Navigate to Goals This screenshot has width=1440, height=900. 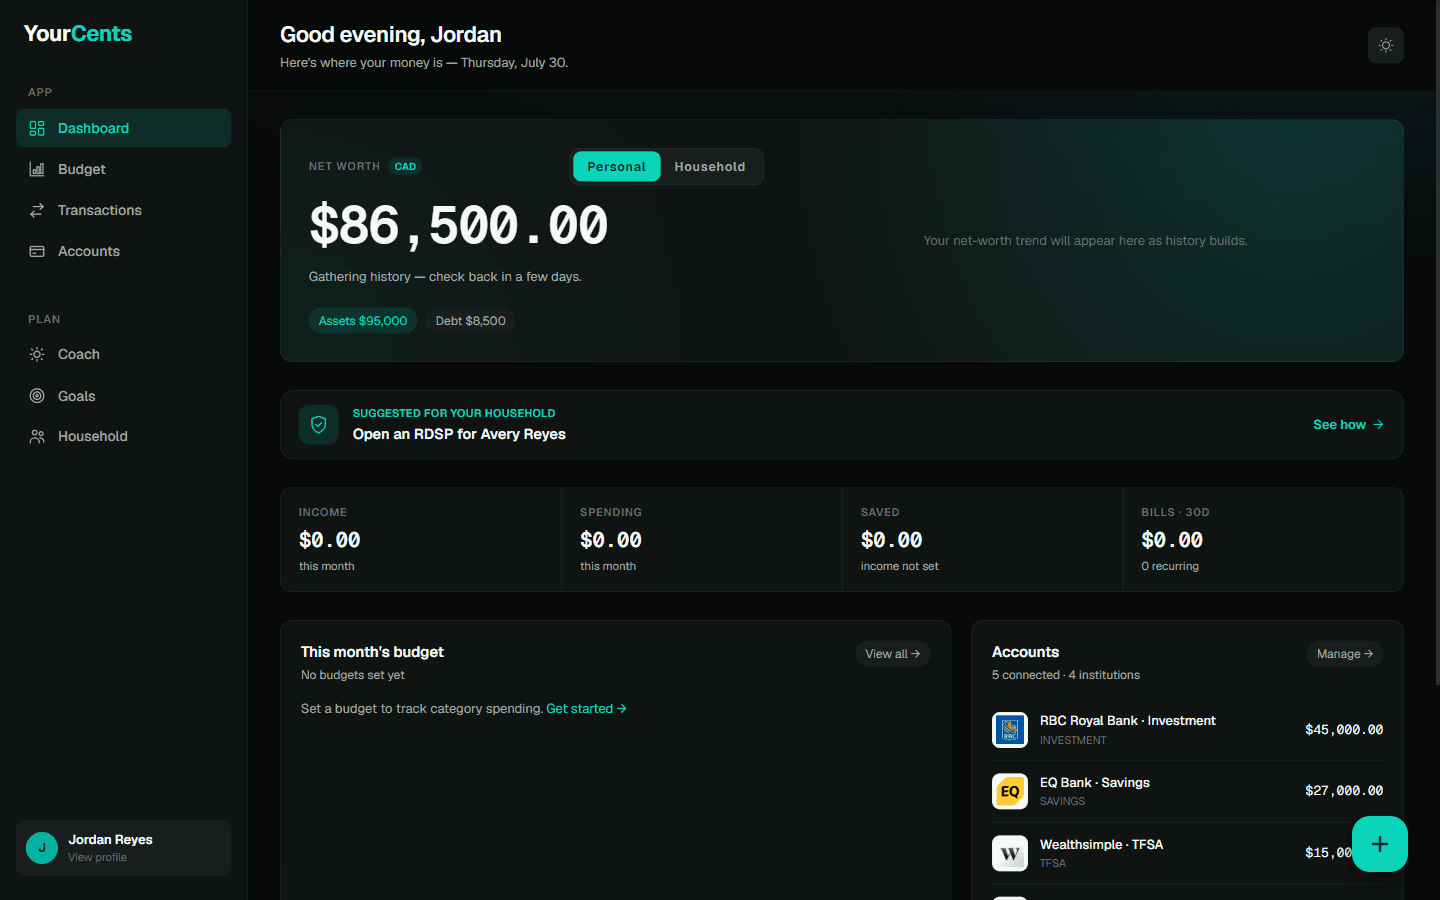coord(124,396)
